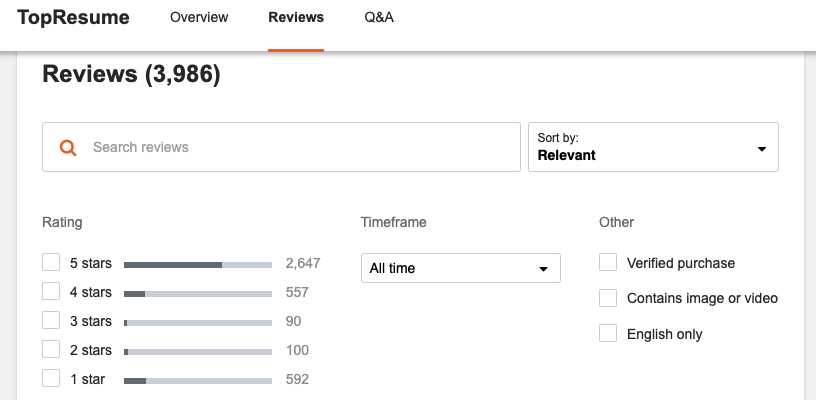The image size is (816, 400).
Task: Focus the Search reviews input field
Action: click(281, 147)
